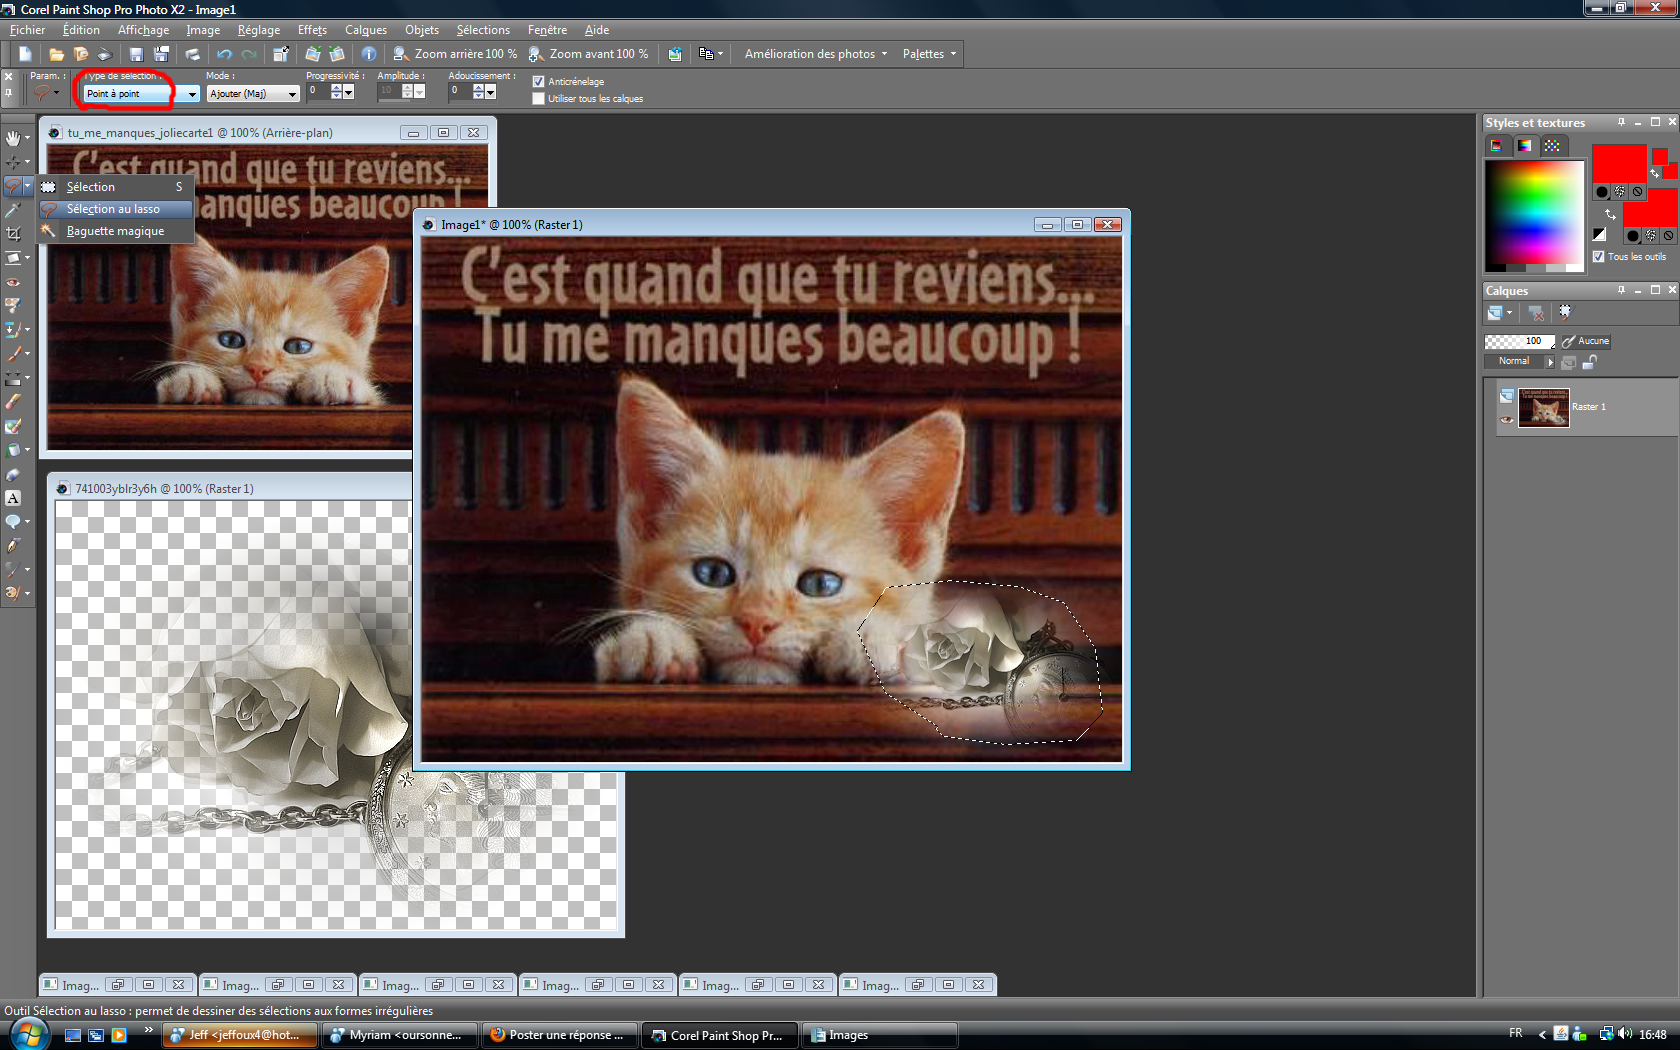
Task: Select the Crop tool
Action: [x=13, y=234]
